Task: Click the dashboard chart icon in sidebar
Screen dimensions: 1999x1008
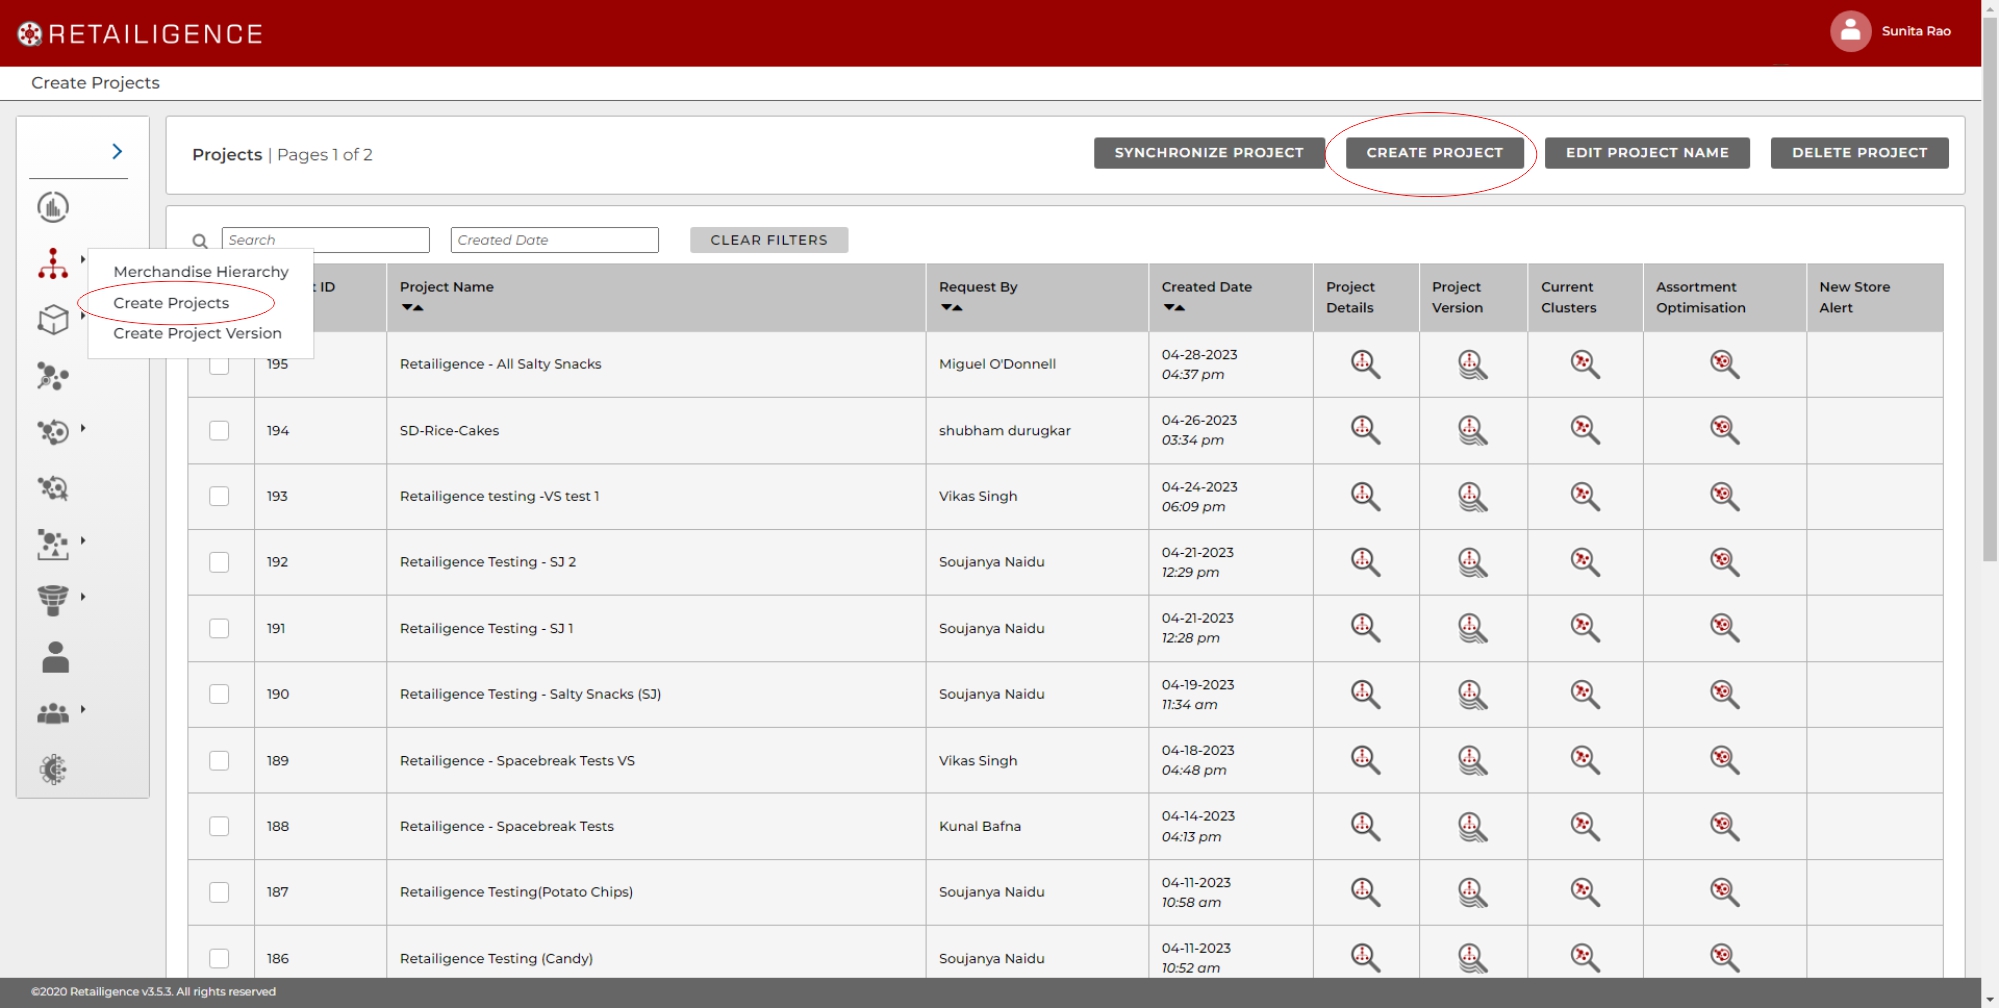Action: click(53, 207)
